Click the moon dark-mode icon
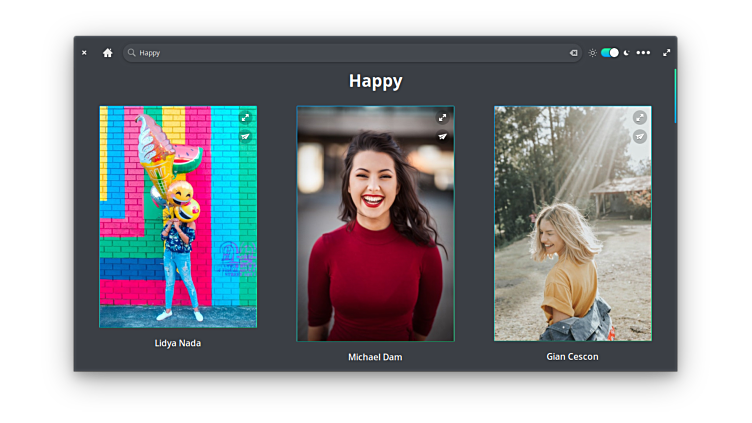The image size is (752, 423). (x=626, y=53)
